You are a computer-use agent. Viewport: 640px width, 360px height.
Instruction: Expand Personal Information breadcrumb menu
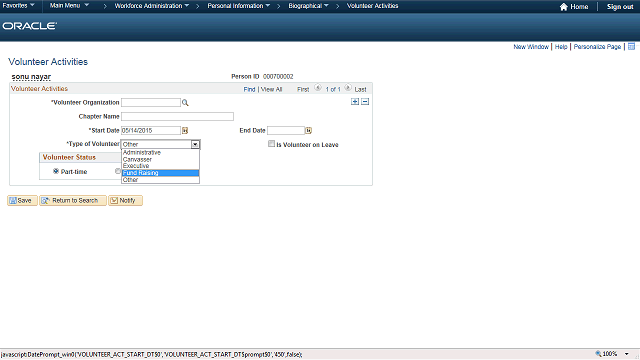[x=239, y=6]
